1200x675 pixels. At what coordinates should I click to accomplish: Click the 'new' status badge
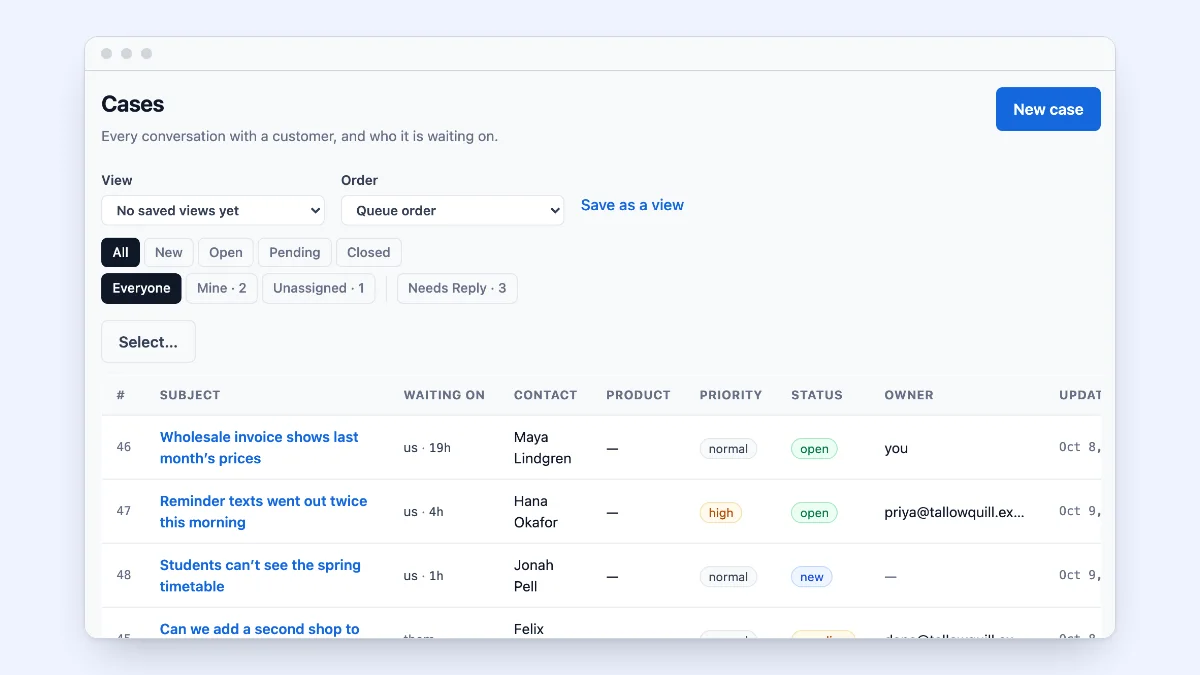pyautogui.click(x=812, y=577)
